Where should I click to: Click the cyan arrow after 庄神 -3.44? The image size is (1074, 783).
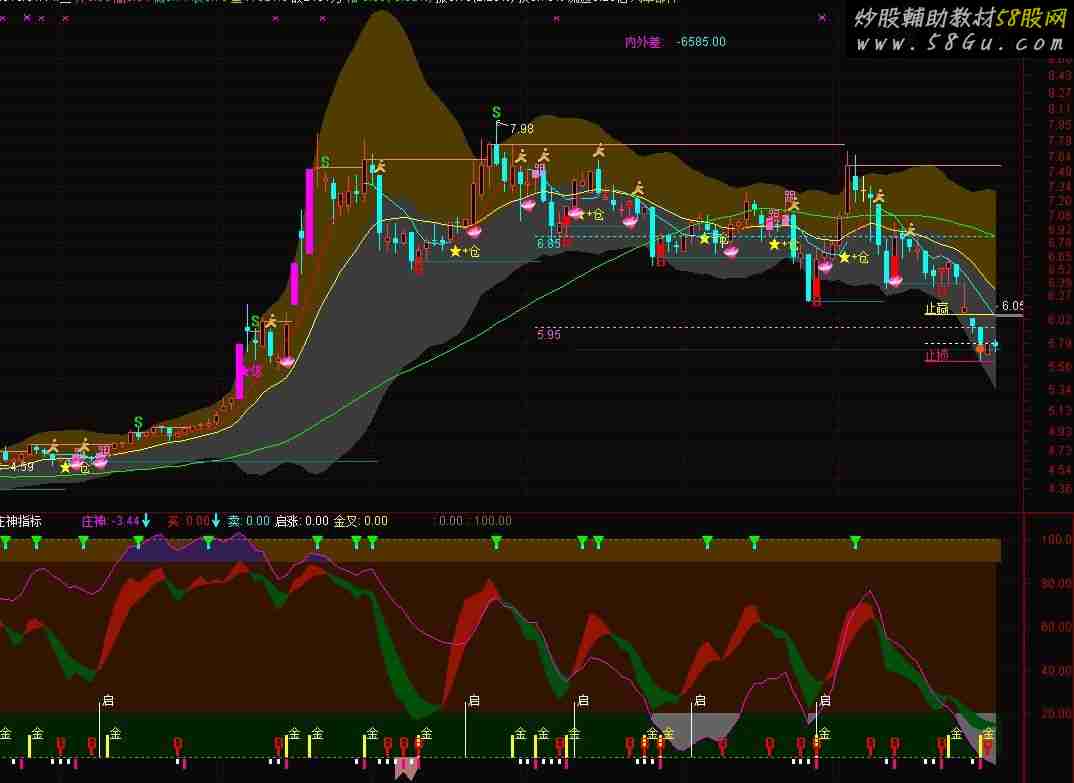pyautogui.click(x=146, y=521)
